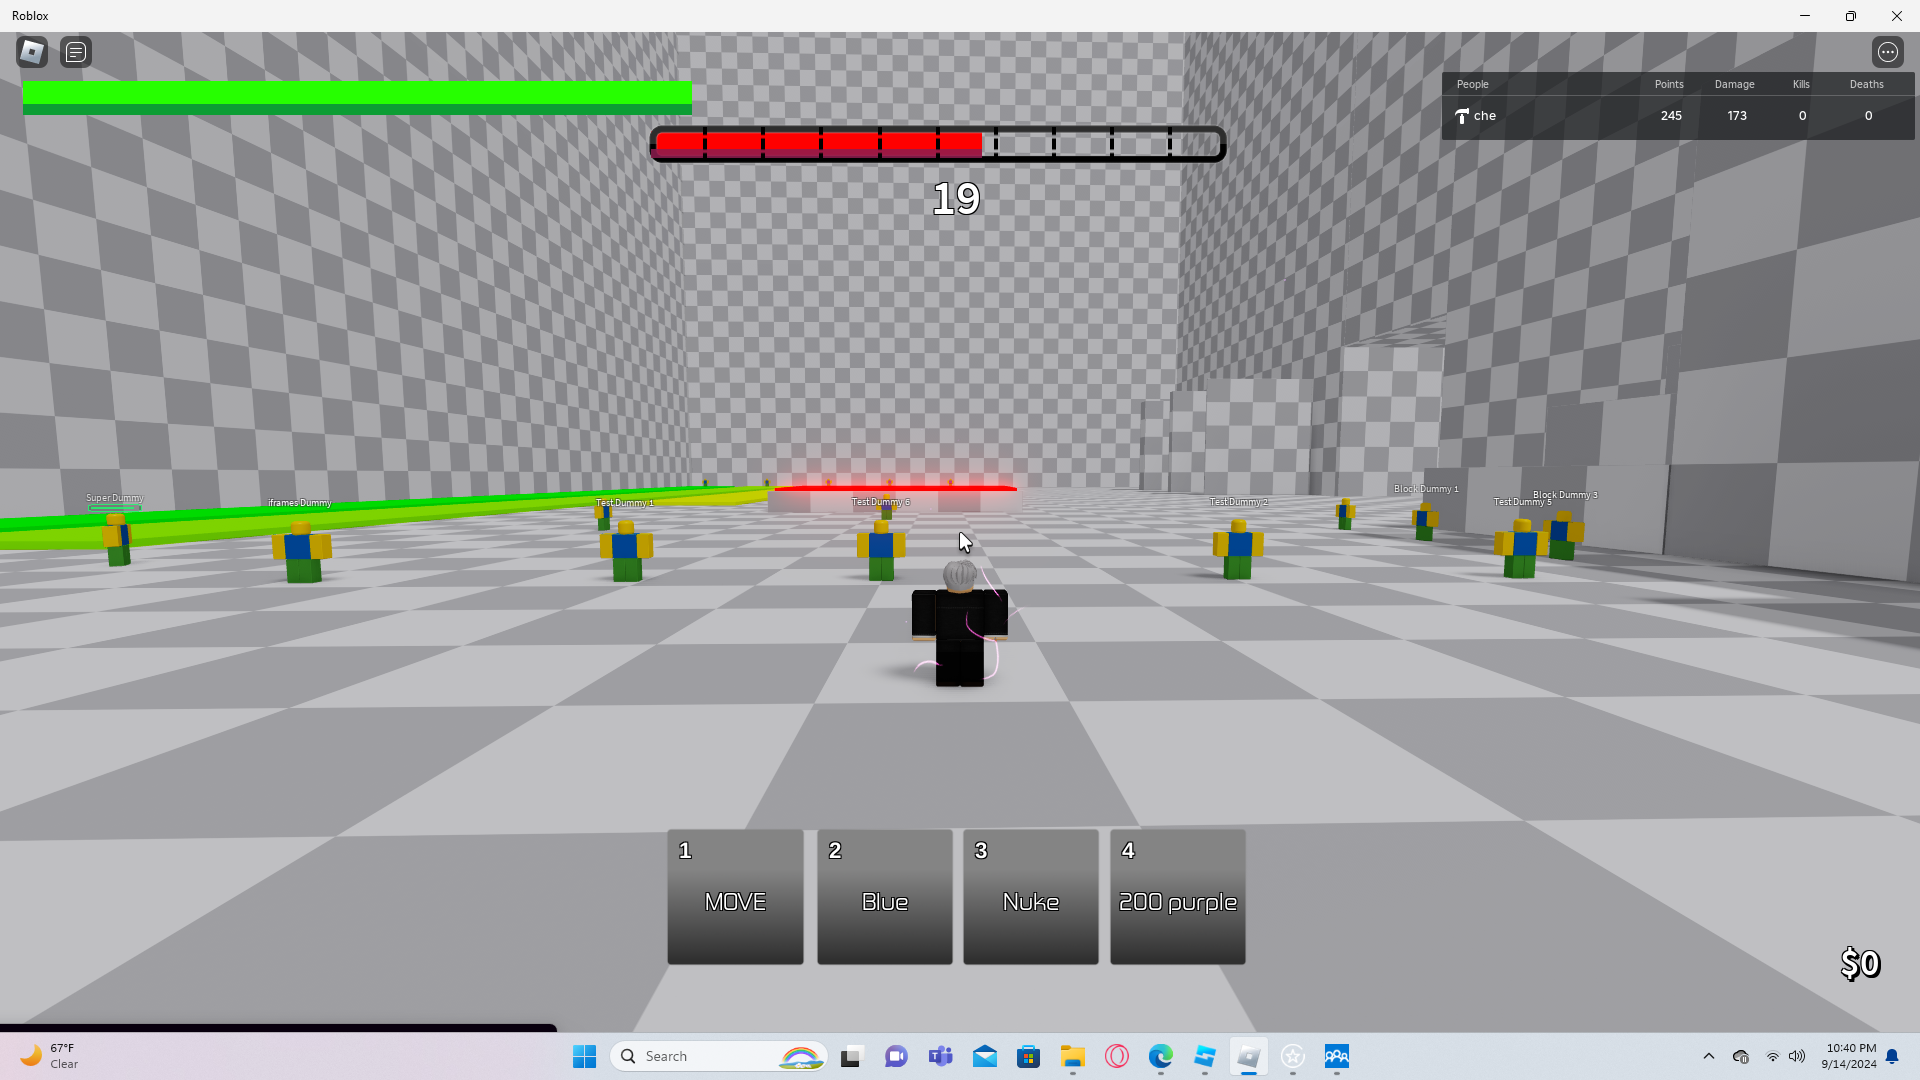This screenshot has width=1920, height=1080.
Task: Select ability slot 1 MOVE
Action: click(735, 897)
